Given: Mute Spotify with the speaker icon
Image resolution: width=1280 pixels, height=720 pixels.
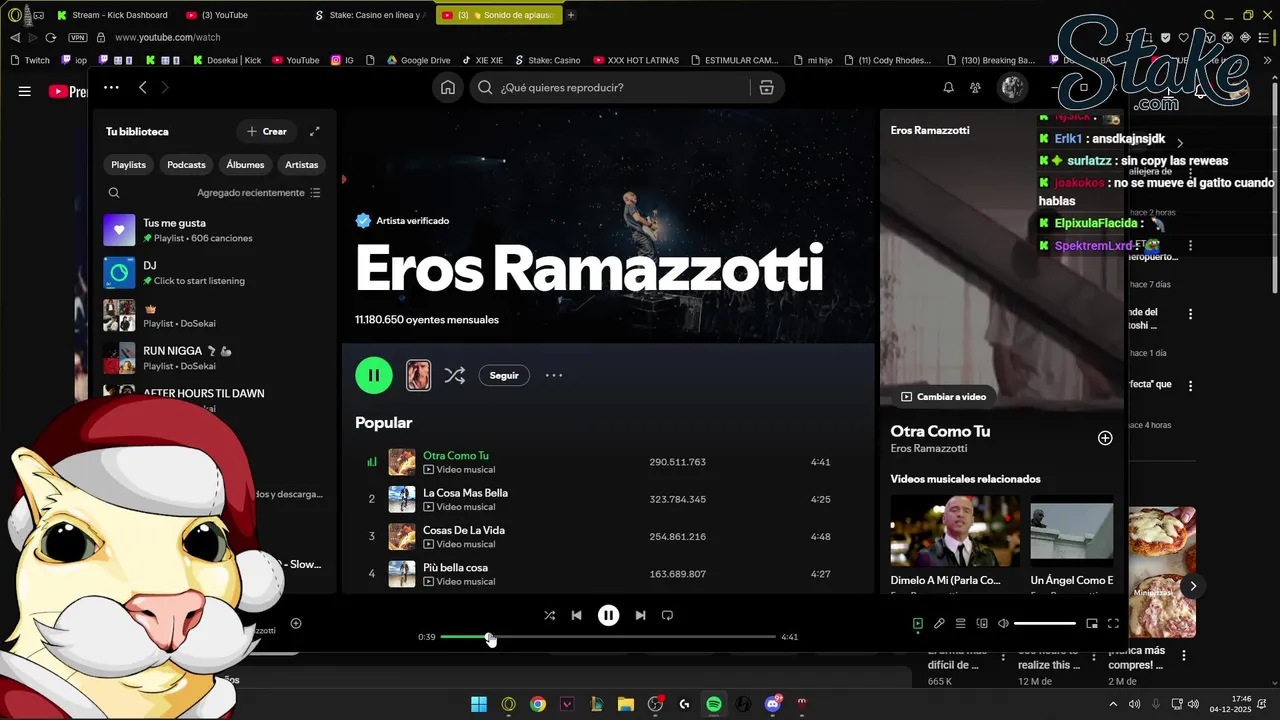Looking at the screenshot, I should (1003, 624).
